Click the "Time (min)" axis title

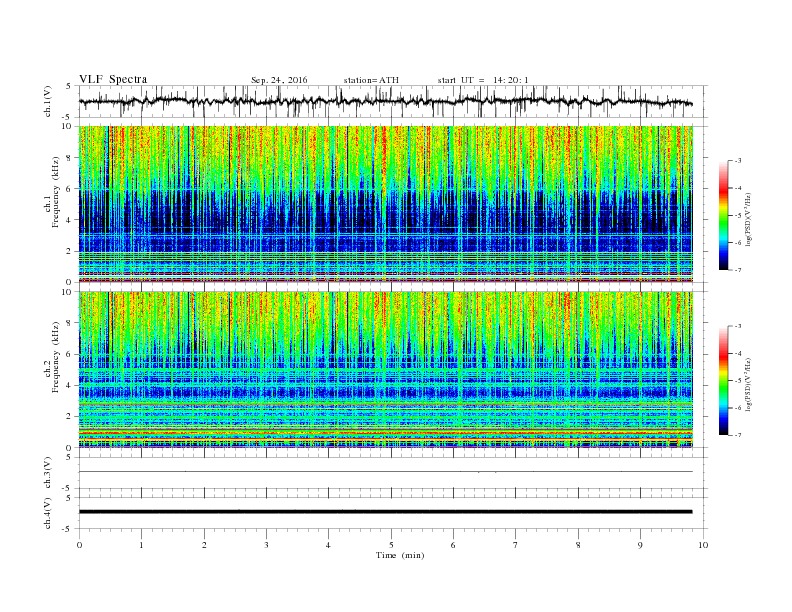[400, 555]
